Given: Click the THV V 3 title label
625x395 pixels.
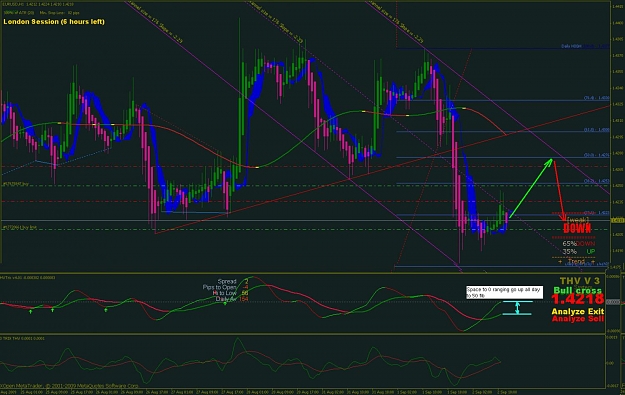Looking at the screenshot, I should [x=580, y=281].
